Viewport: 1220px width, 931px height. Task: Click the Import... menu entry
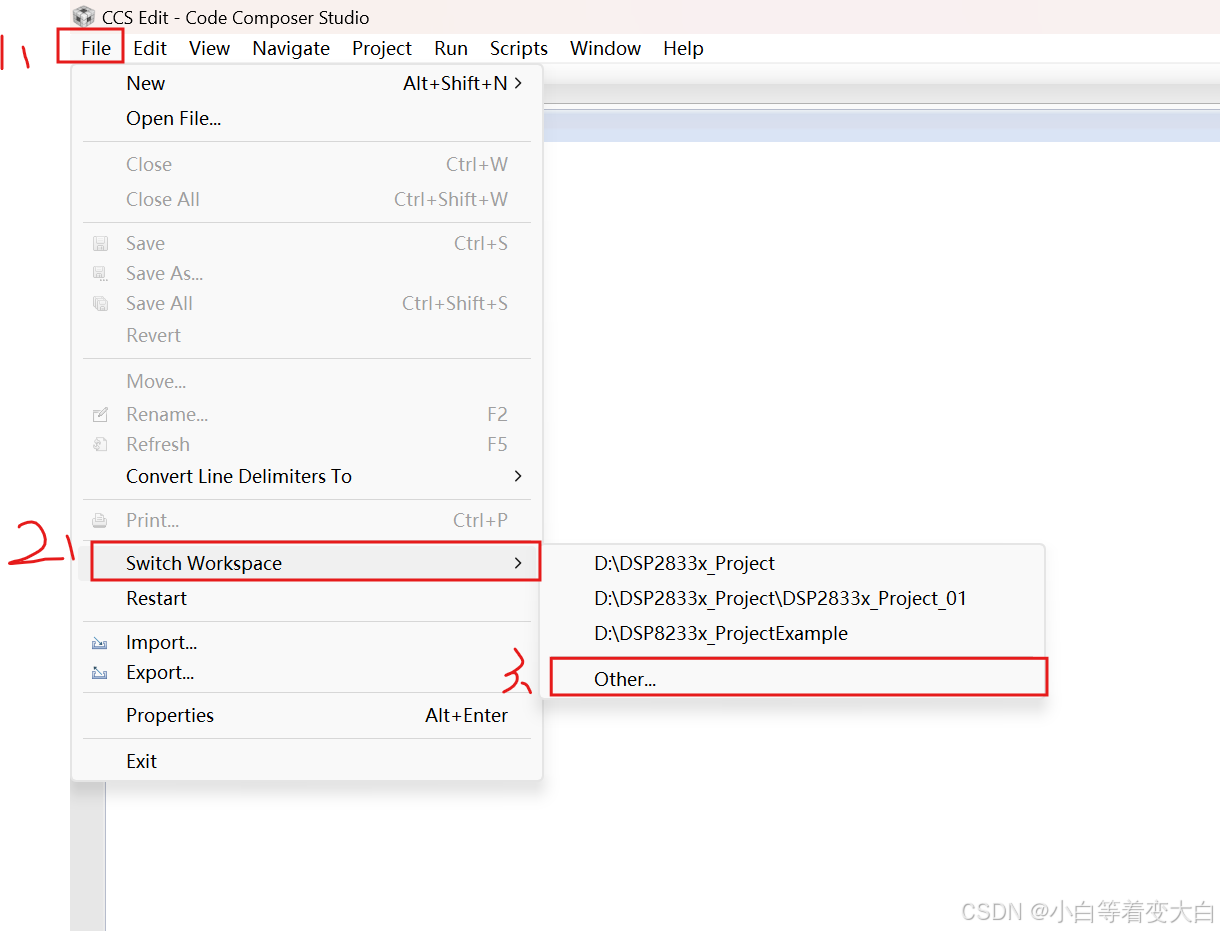coord(307,643)
